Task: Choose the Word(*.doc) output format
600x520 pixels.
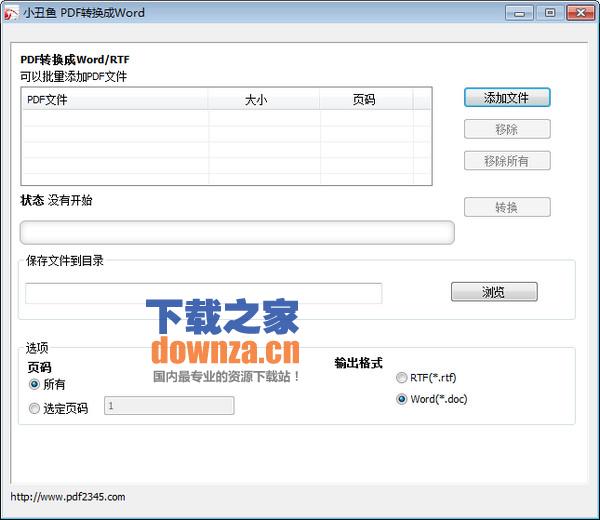Action: [431, 399]
